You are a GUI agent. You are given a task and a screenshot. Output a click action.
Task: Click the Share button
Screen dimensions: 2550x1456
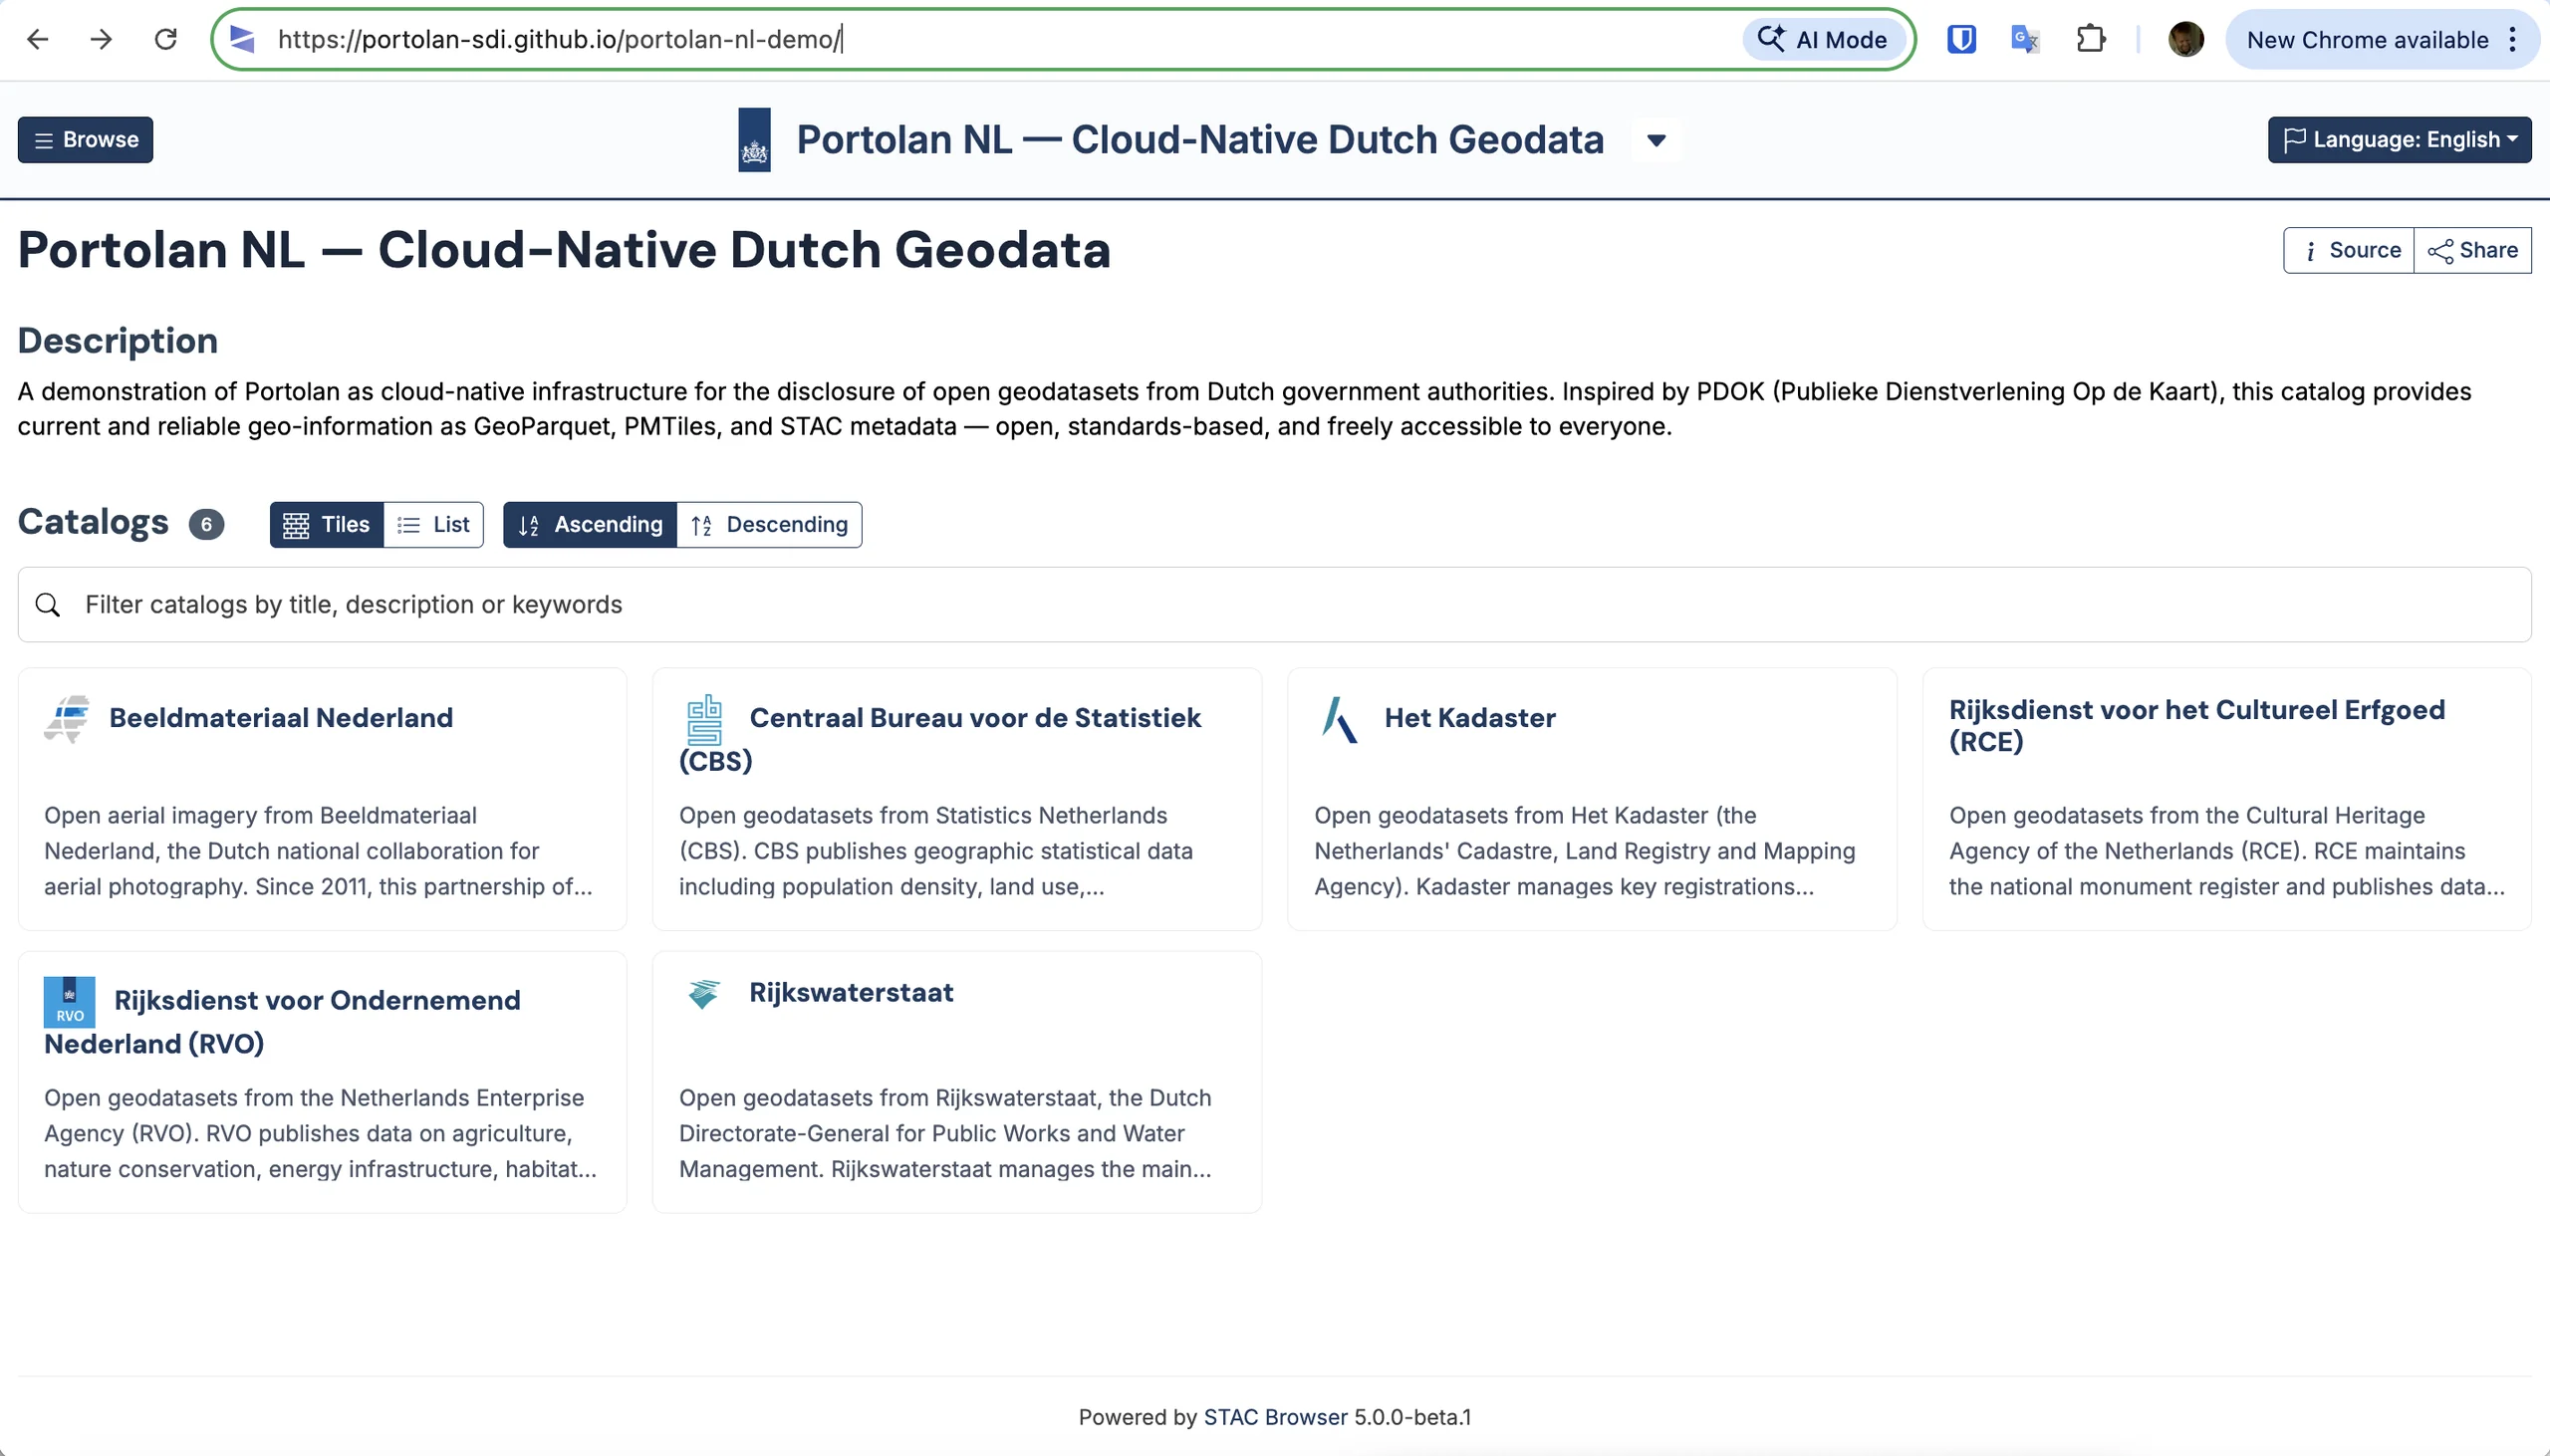point(2472,250)
